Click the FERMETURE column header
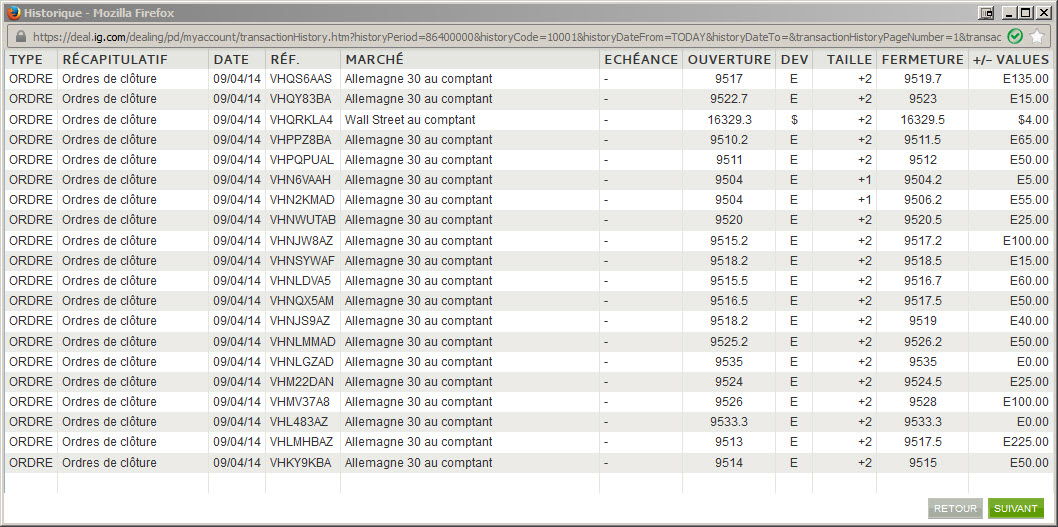The width and height of the screenshot is (1058, 527). tap(922, 59)
